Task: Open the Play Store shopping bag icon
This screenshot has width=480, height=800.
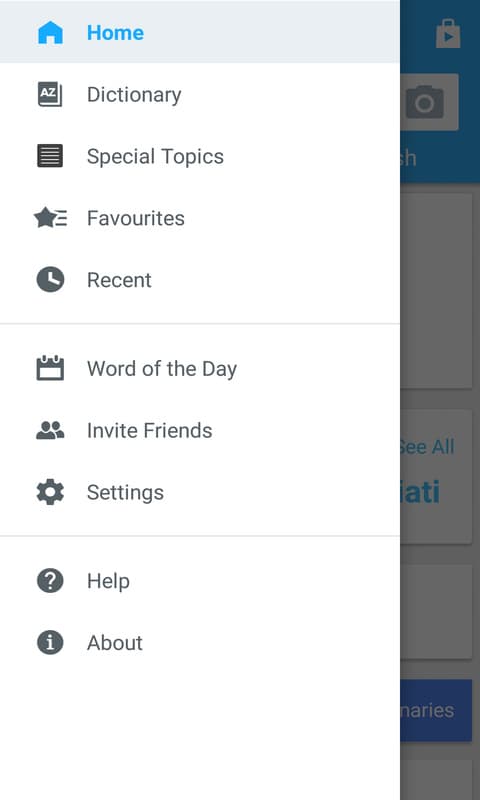Action: (448, 34)
